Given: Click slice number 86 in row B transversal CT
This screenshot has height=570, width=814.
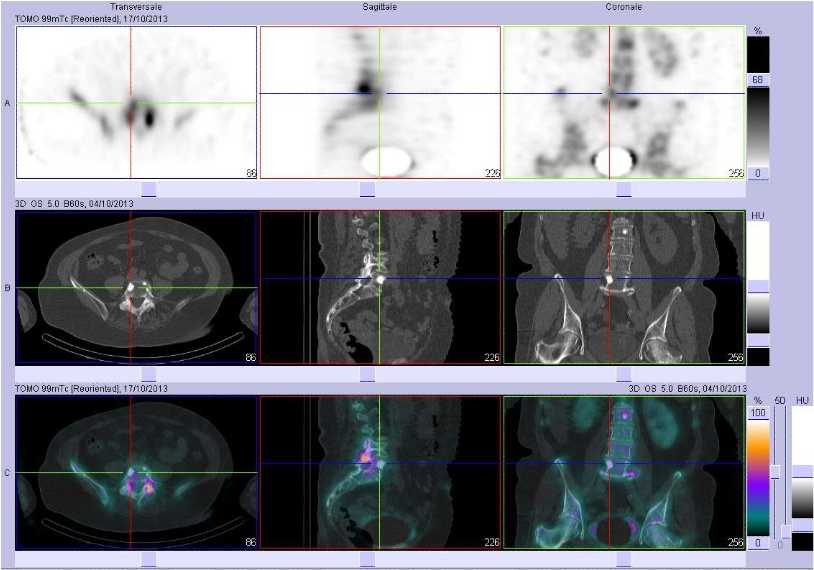Looking at the screenshot, I should (x=251, y=358).
